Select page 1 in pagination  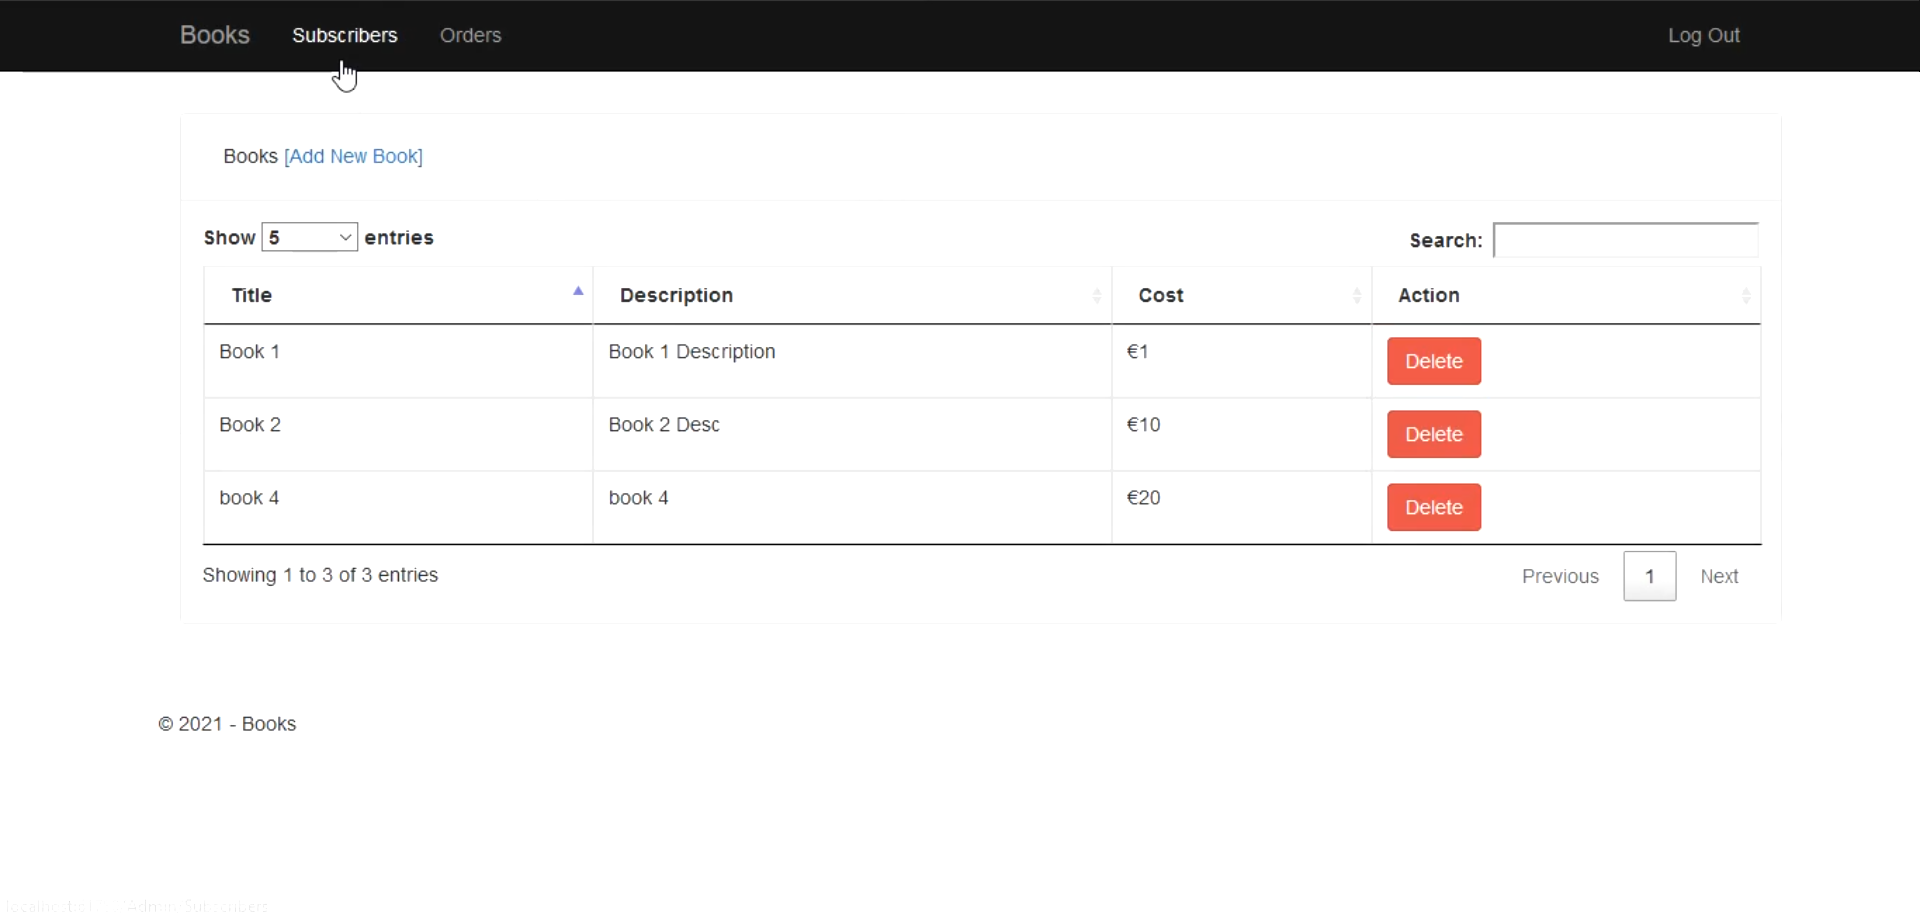click(1649, 576)
